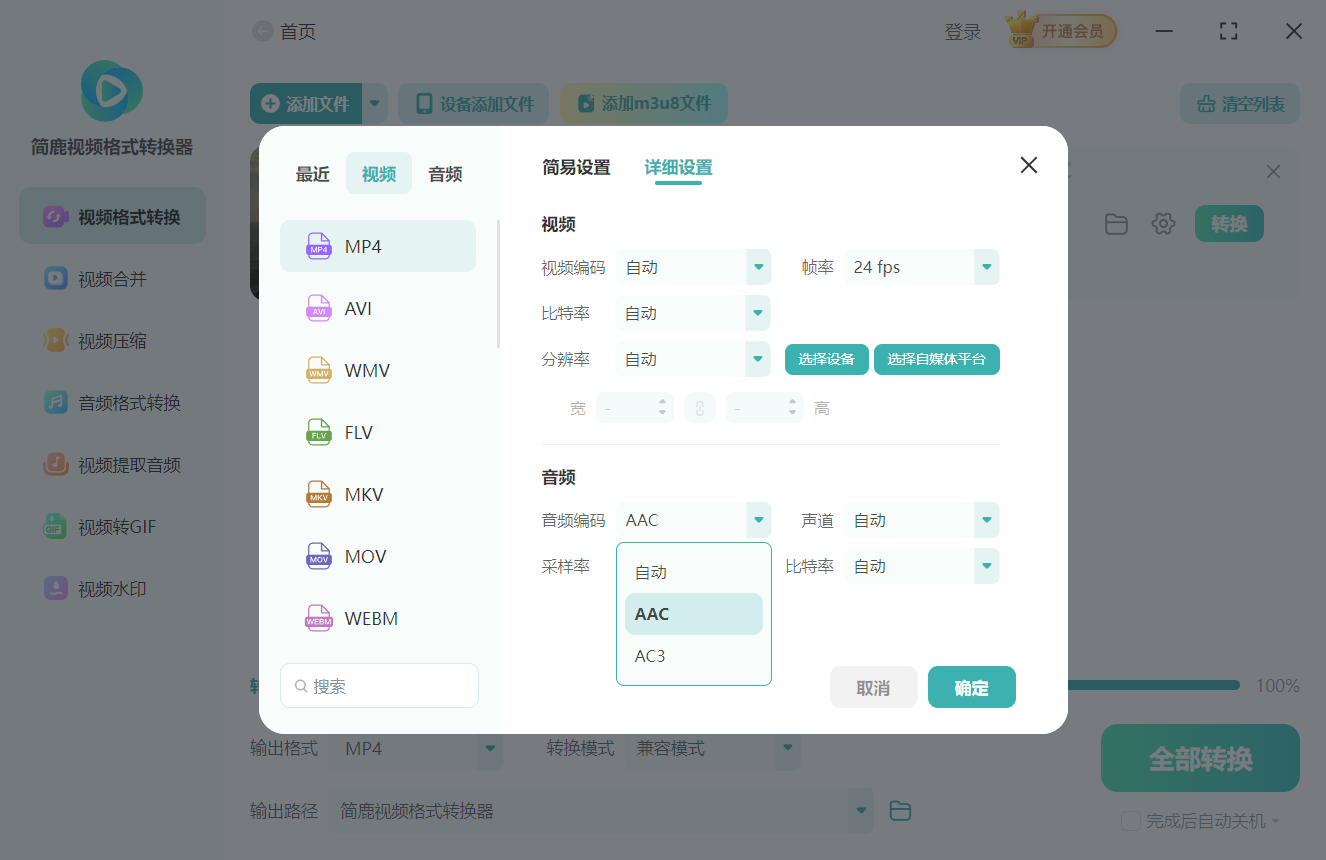The image size is (1326, 860).
Task: Open audio format conversion sidebar icon
Action: (55, 402)
